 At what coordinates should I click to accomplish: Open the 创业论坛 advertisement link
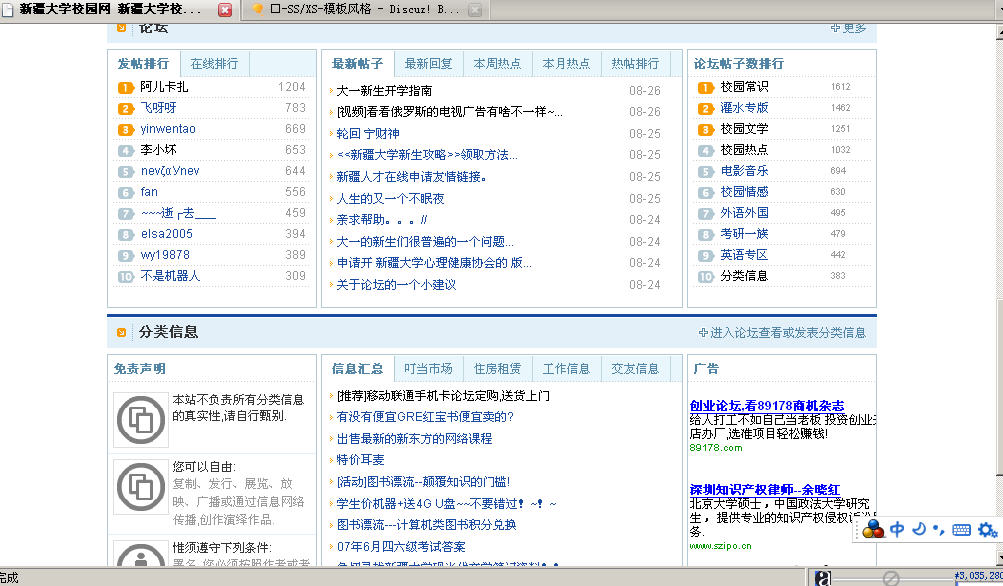766,405
